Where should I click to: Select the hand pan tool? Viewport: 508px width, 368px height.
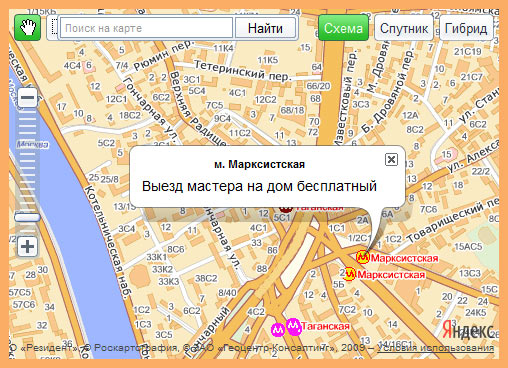27,28
